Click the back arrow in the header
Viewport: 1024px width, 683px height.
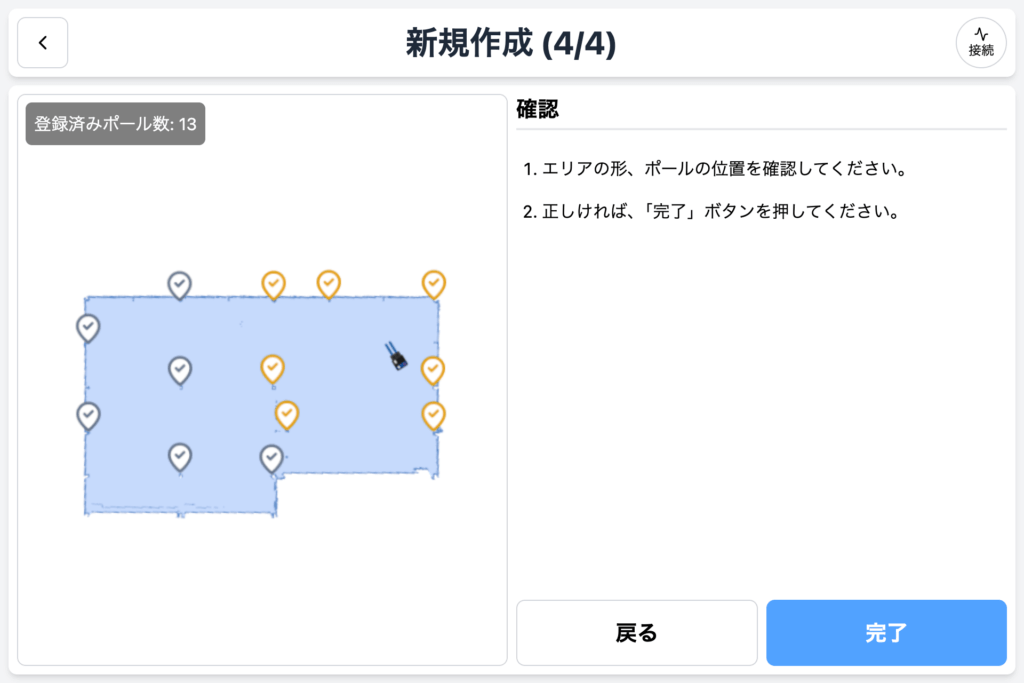[x=43, y=43]
